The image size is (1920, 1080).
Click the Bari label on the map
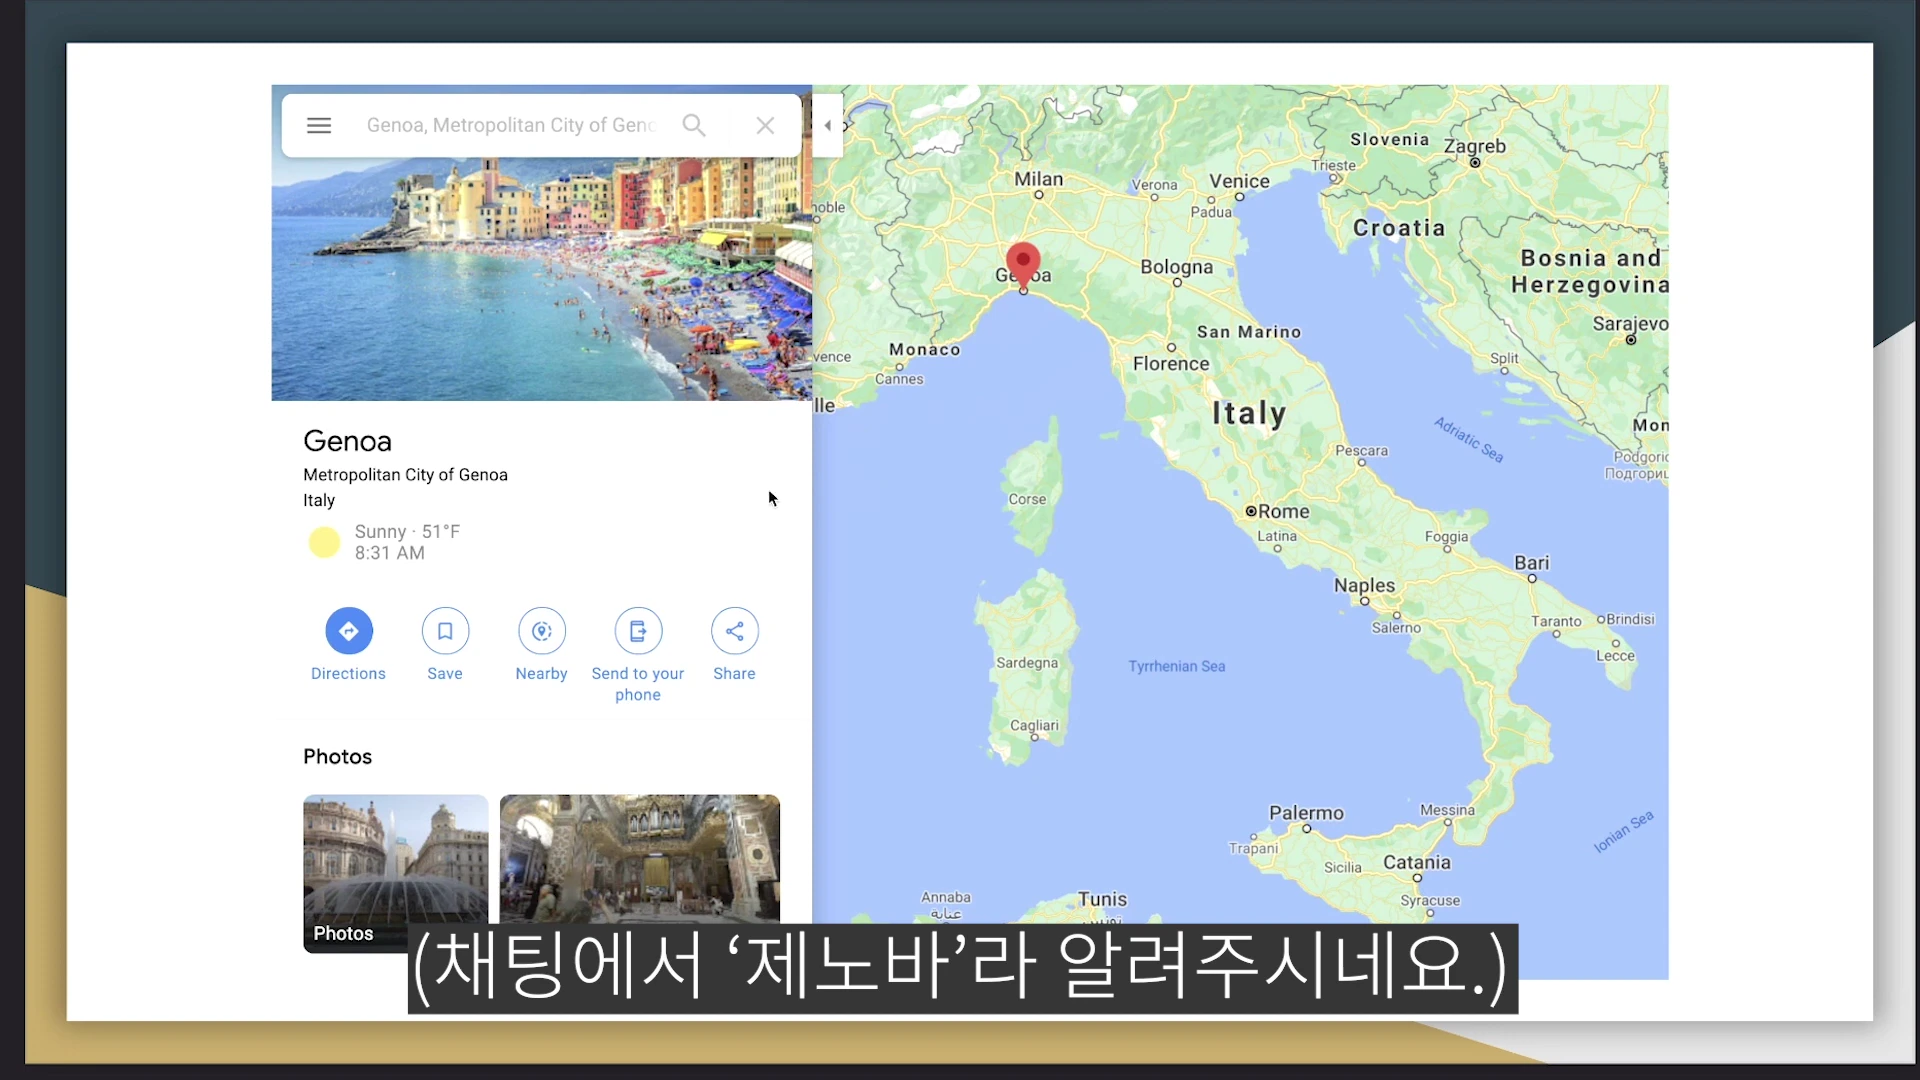pyautogui.click(x=1532, y=563)
